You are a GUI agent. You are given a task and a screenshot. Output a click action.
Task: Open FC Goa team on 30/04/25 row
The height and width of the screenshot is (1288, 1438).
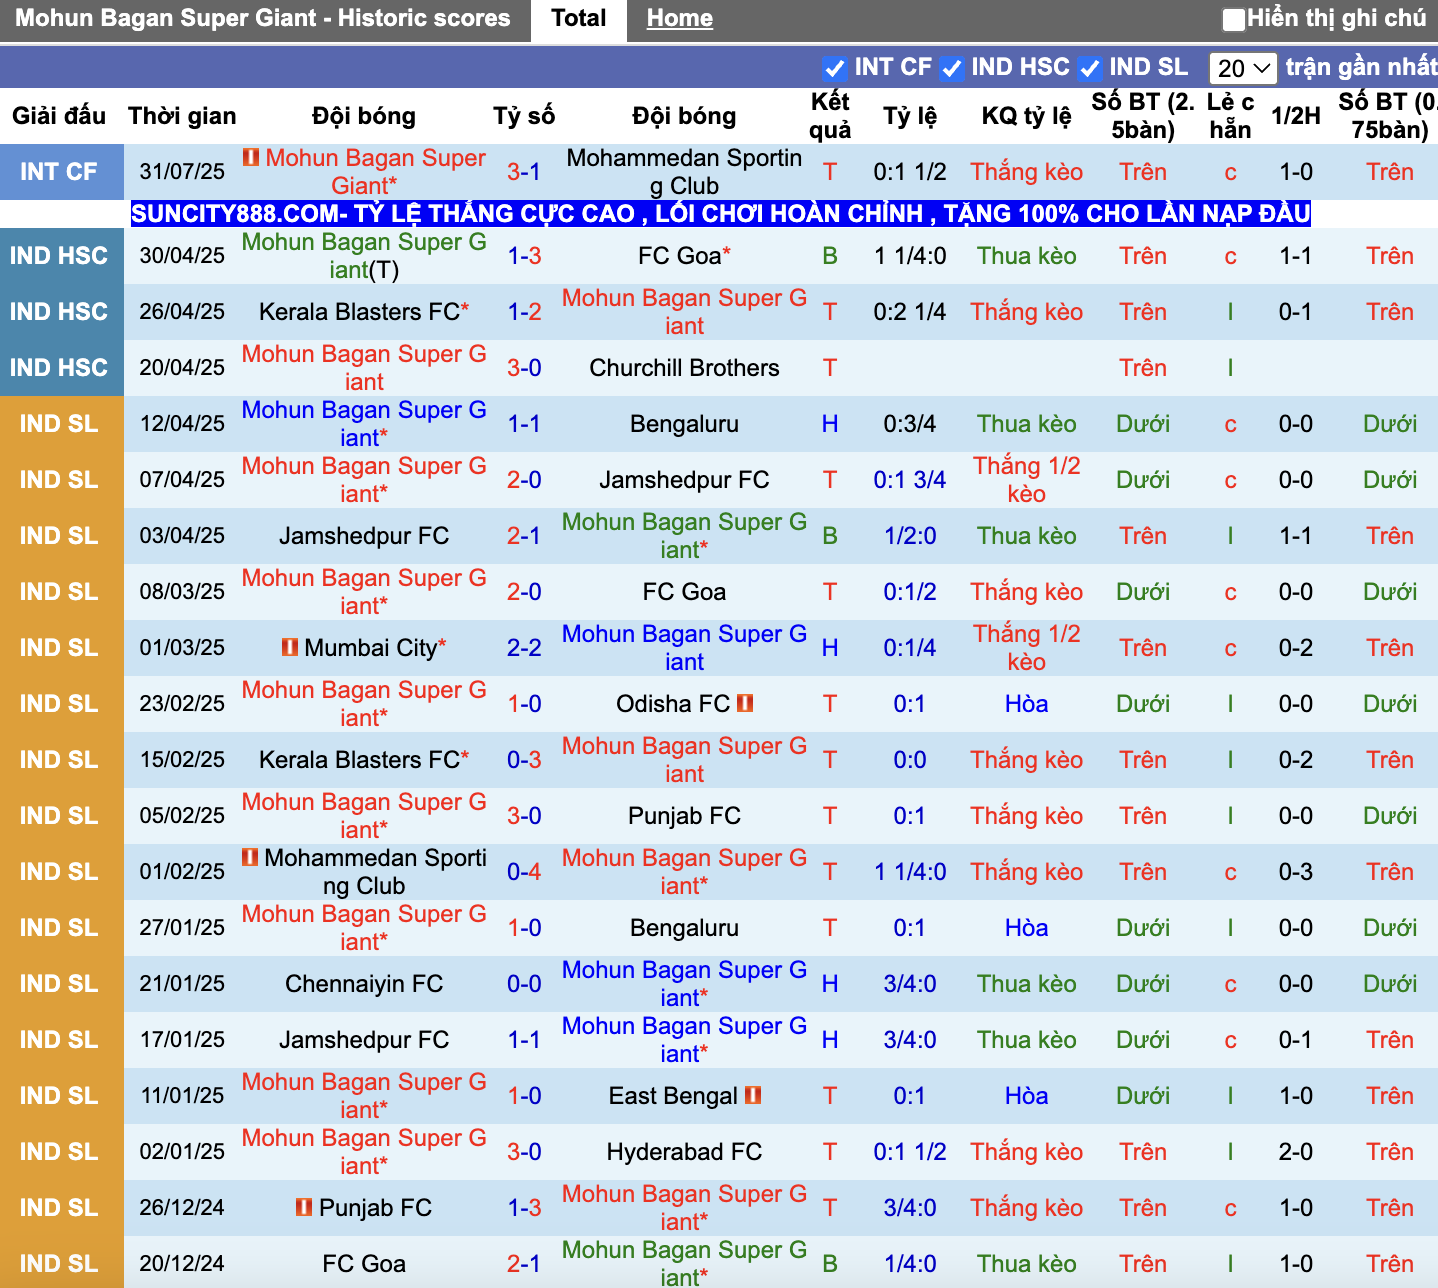pos(679,256)
